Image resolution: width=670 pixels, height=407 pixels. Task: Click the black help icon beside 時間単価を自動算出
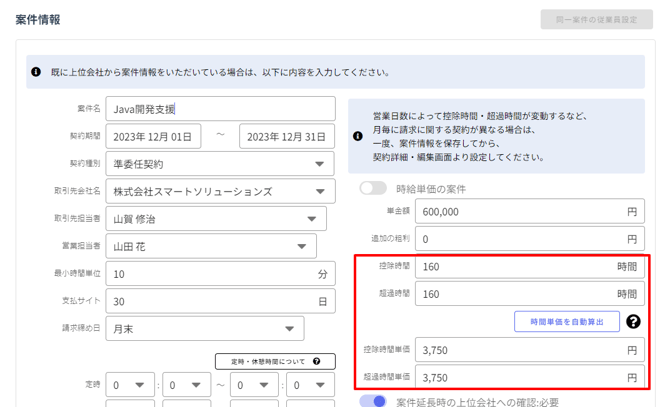pos(633,322)
